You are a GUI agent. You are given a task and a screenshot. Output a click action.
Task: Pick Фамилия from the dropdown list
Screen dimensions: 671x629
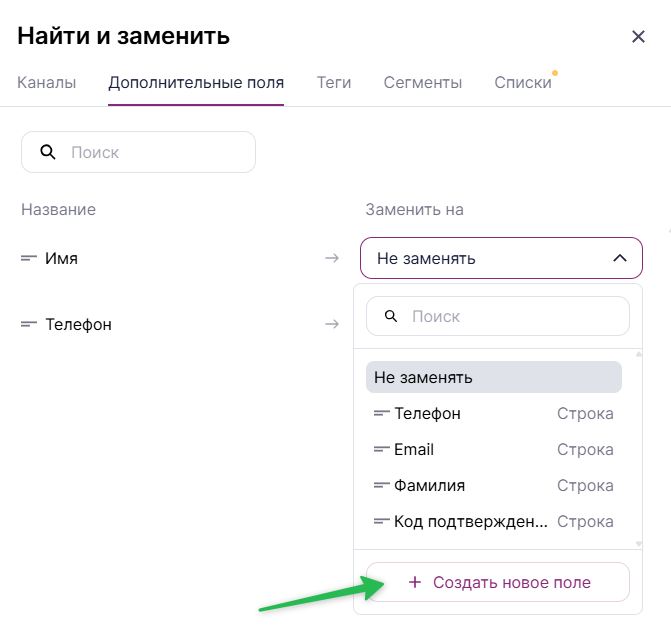point(494,485)
